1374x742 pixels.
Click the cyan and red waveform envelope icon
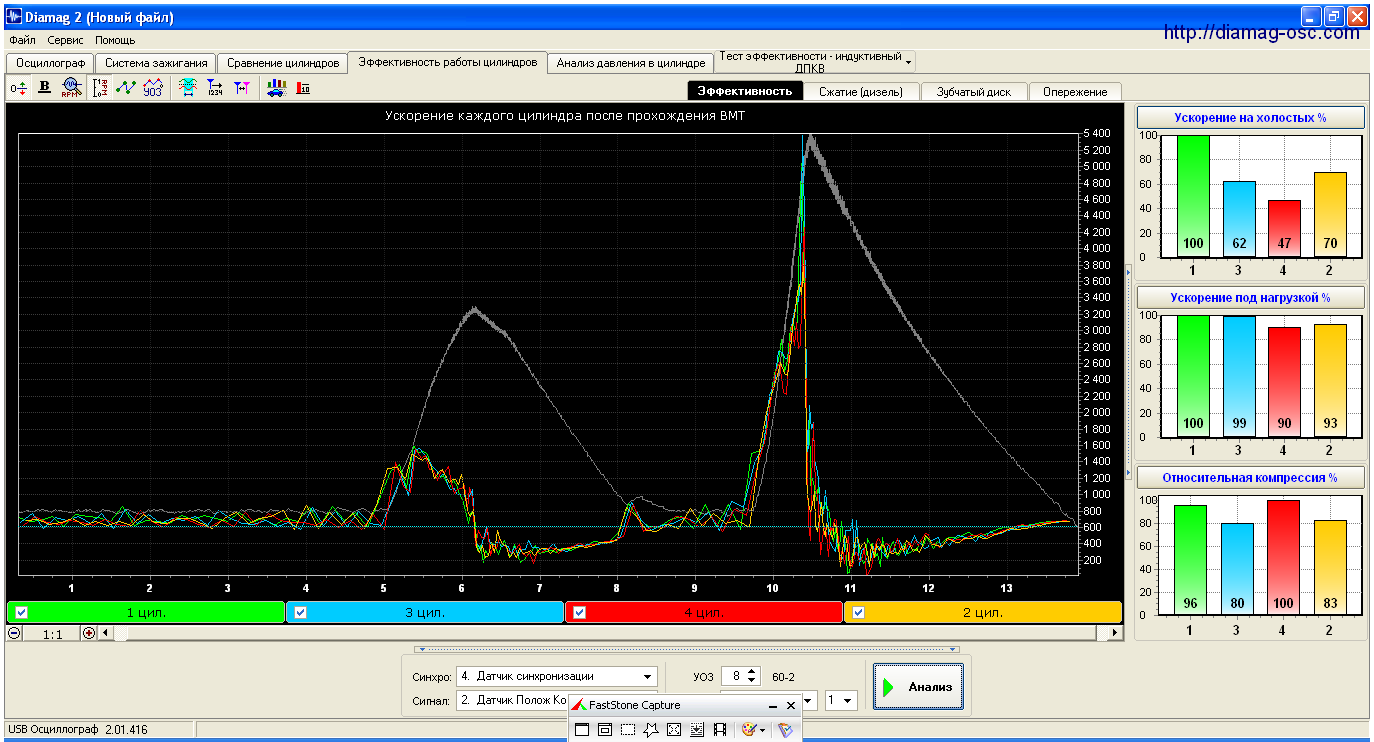point(187,88)
